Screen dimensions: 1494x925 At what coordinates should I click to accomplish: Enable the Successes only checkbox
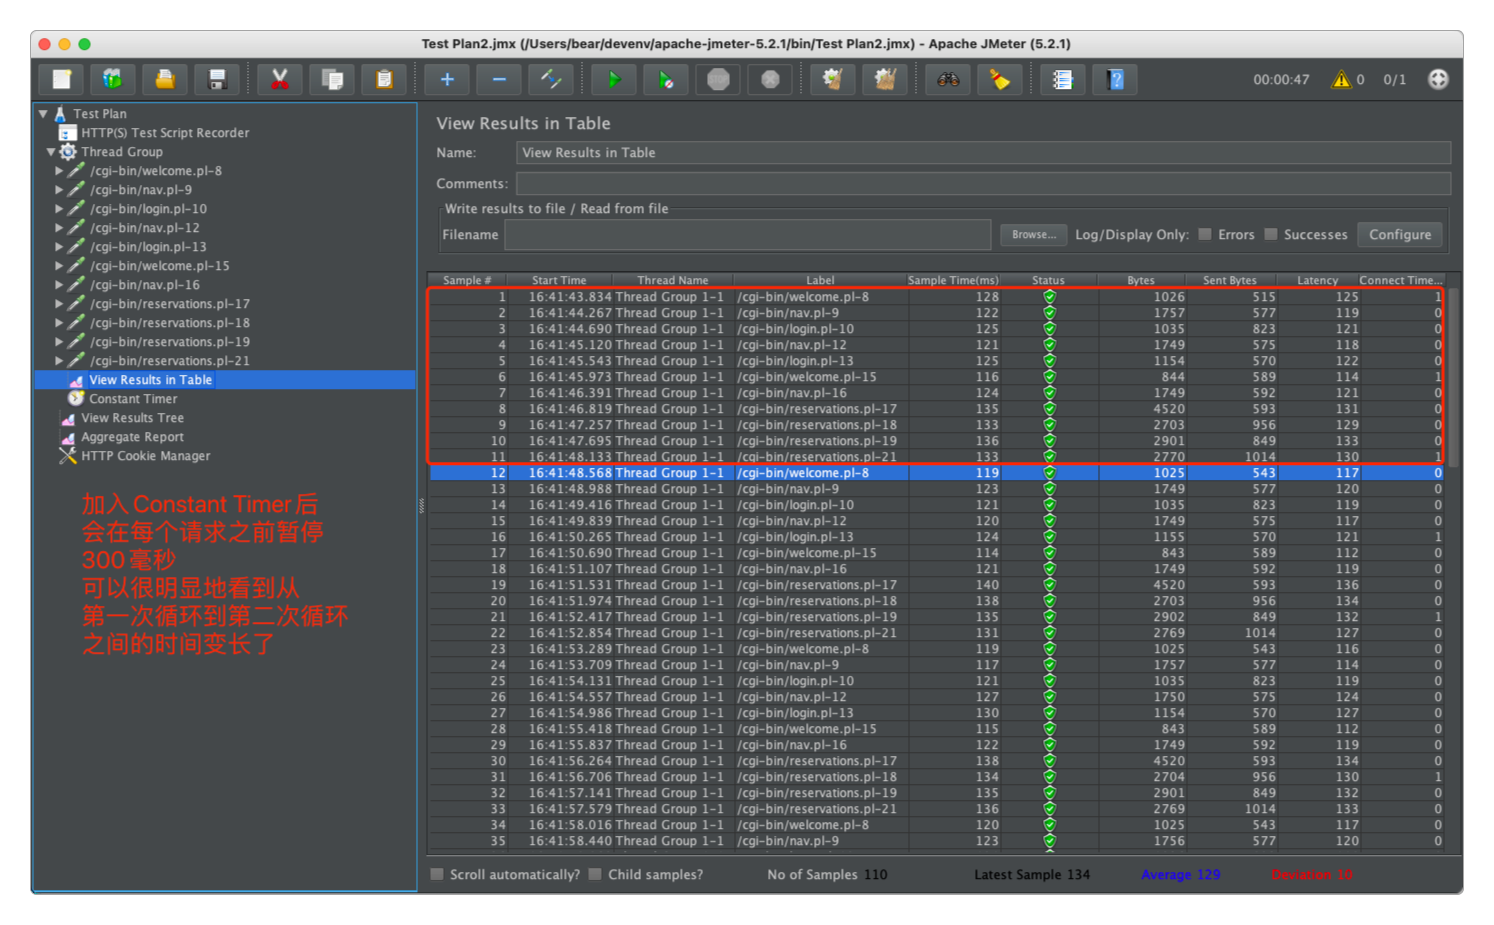[1271, 234]
